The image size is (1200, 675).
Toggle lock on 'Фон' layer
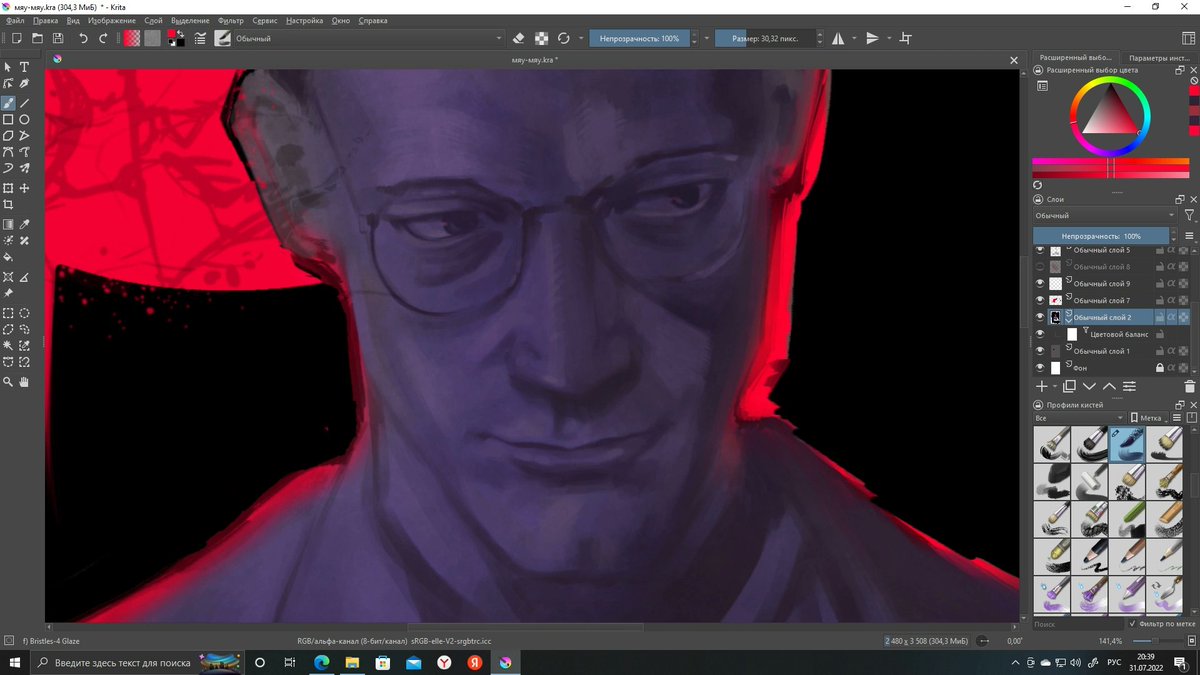coord(1159,368)
